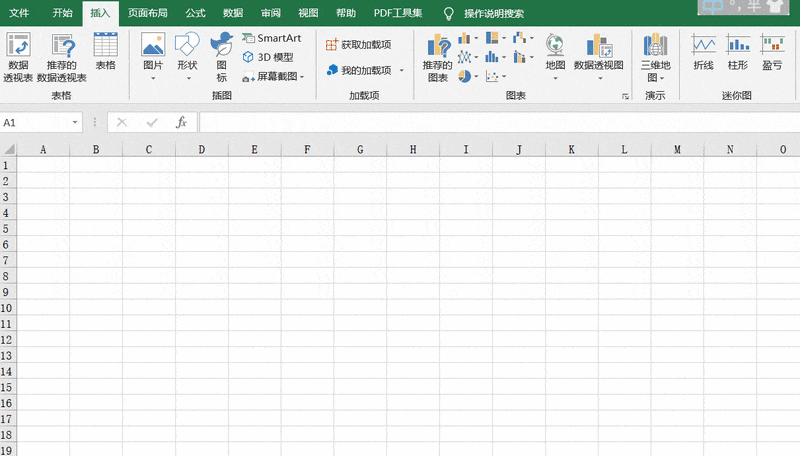The image size is (800, 456).
Task: Click the insert function fx icon
Action: tap(181, 122)
